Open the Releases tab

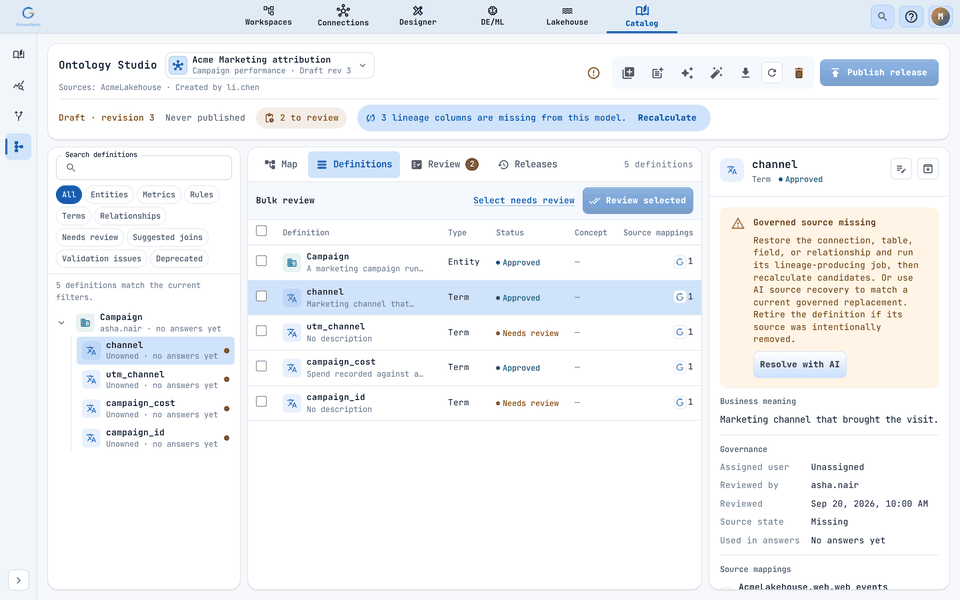click(x=528, y=164)
